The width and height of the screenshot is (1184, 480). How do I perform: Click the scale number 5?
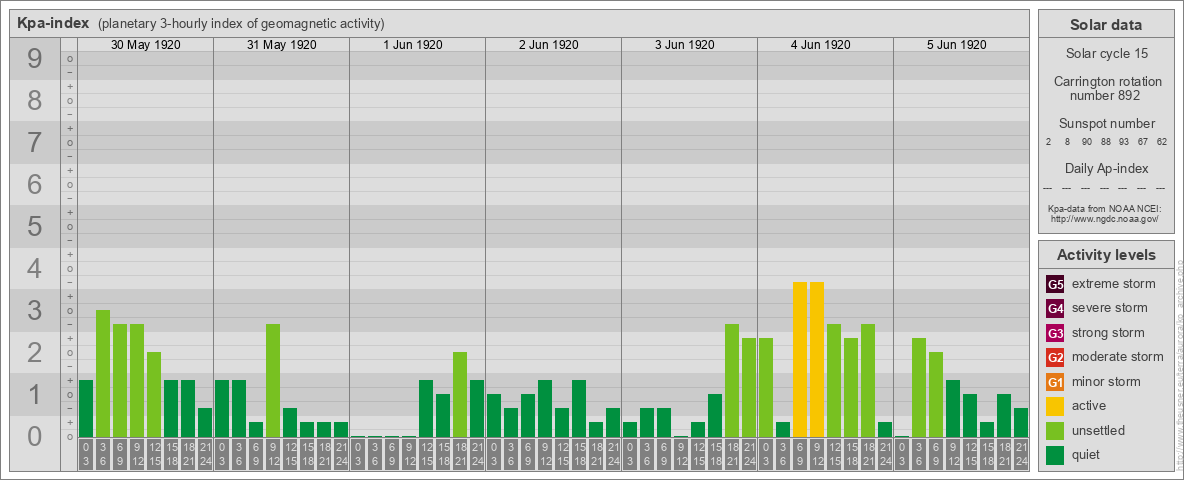point(34,226)
